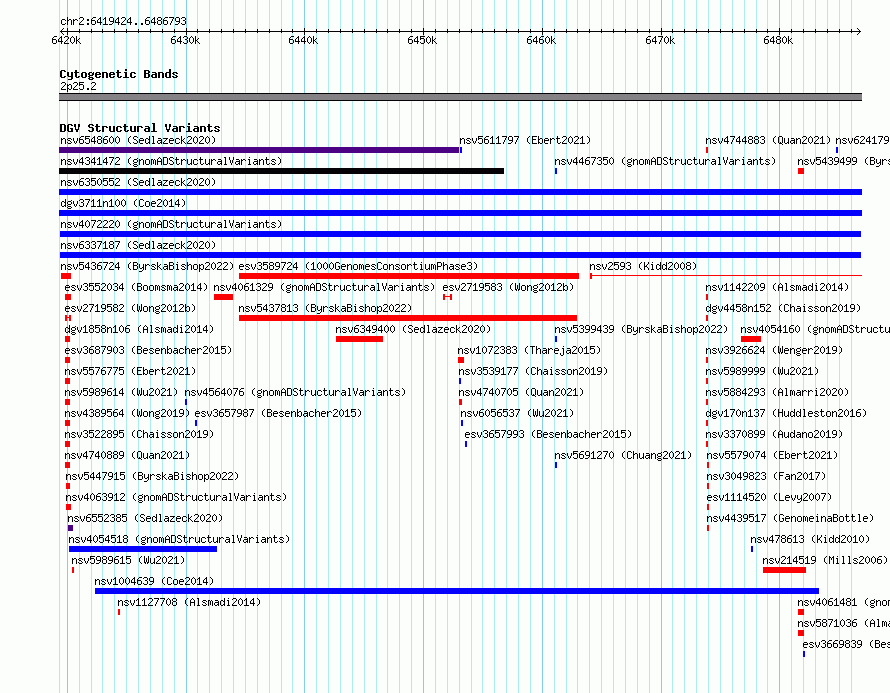Select long blue bar of nsv1004639
This screenshot has width=890, height=693.
point(457,591)
